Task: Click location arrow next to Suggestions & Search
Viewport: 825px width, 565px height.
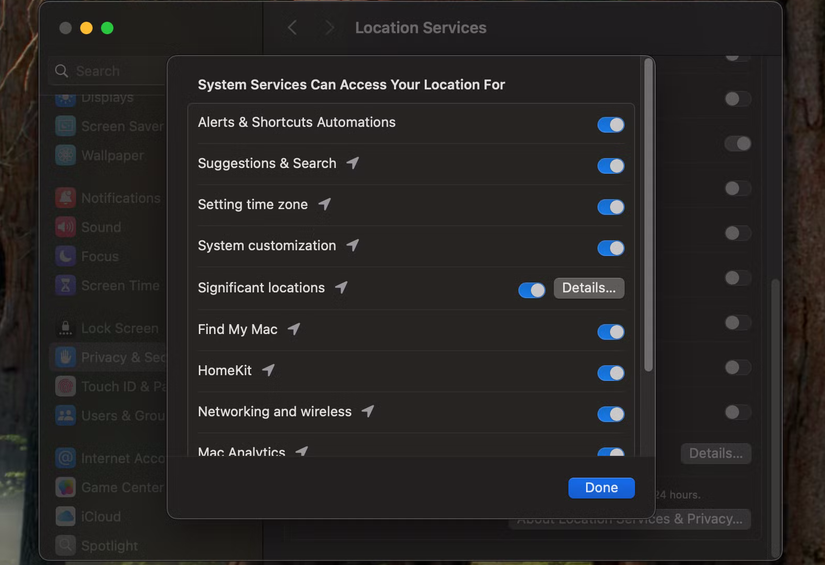Action: pyautogui.click(x=353, y=163)
